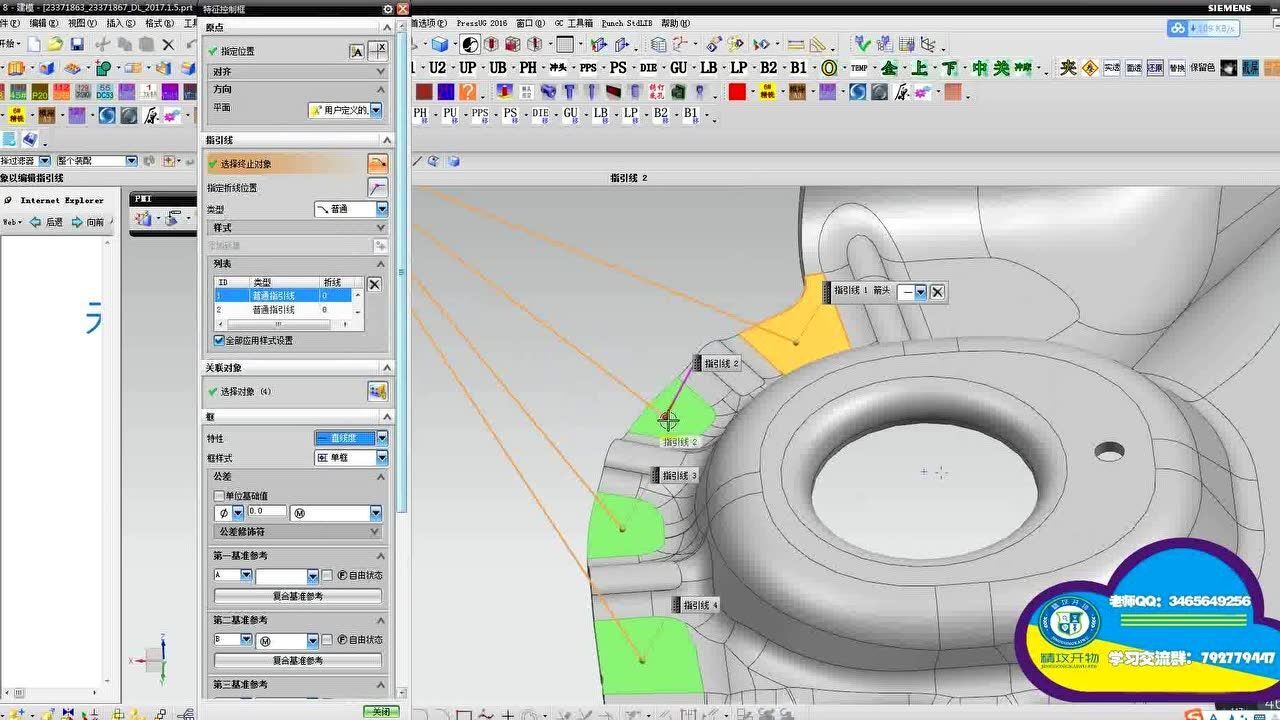Enable the 单位基础值 checkbox
Image resolution: width=1280 pixels, height=720 pixels.
pyautogui.click(x=219, y=496)
